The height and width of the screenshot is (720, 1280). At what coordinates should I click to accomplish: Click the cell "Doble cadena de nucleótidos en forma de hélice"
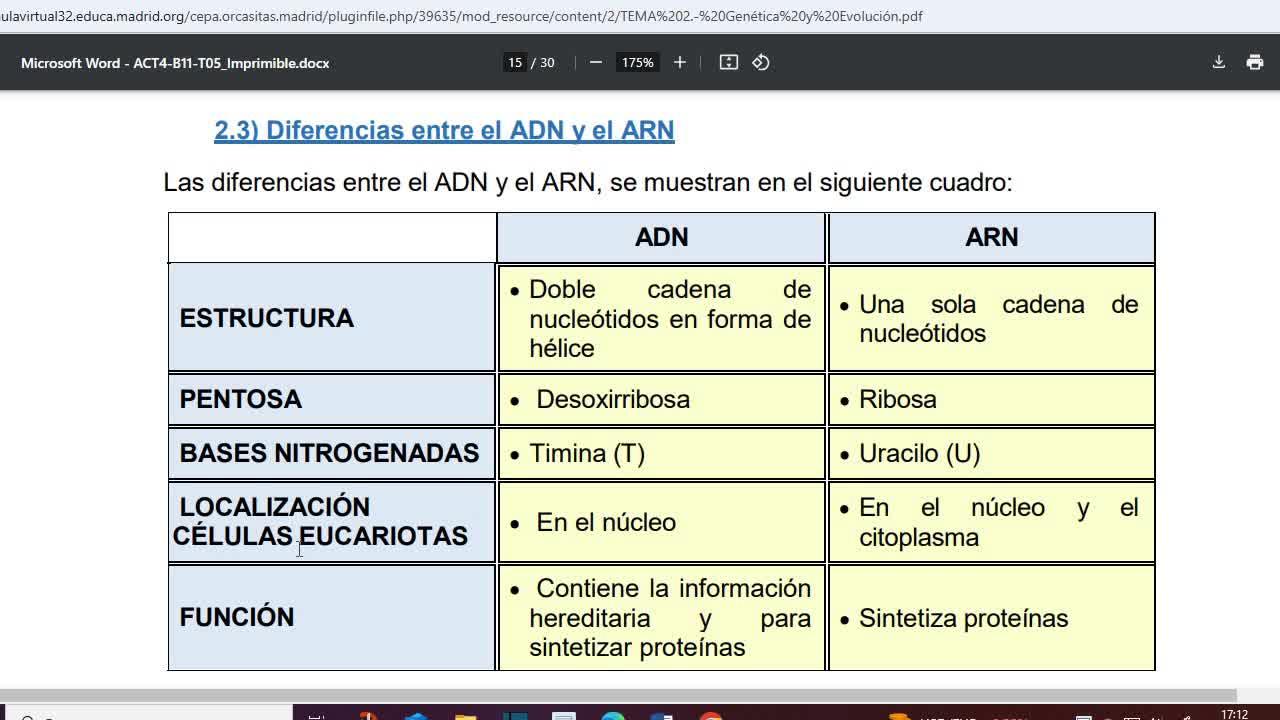click(662, 318)
